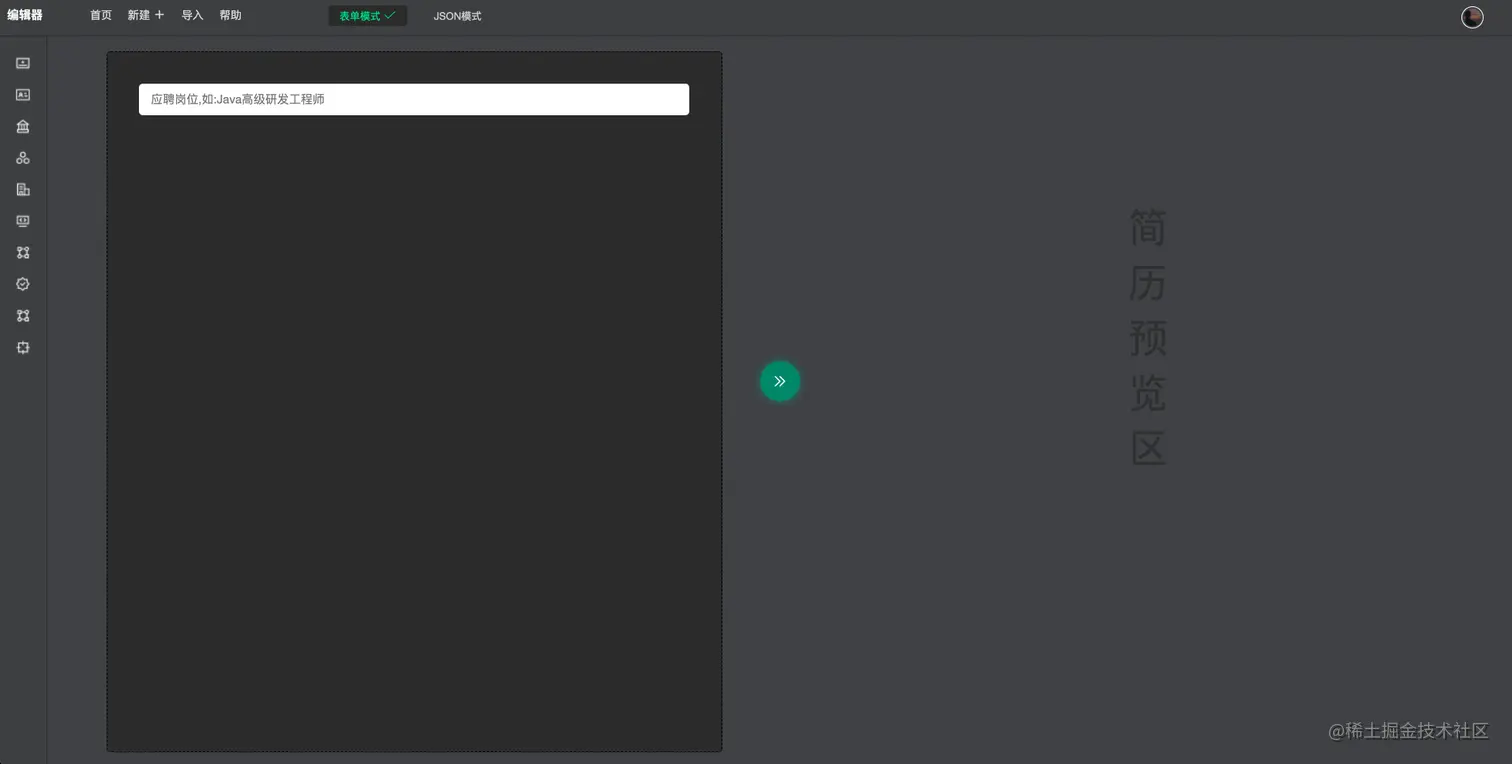Click the green double-arrow preview button

pos(780,381)
